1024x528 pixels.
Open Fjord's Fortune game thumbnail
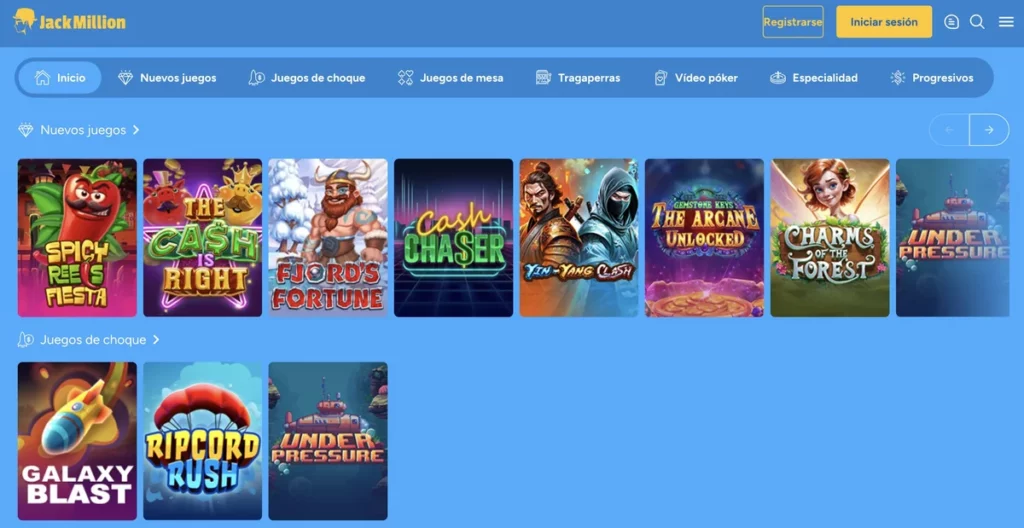click(x=328, y=238)
